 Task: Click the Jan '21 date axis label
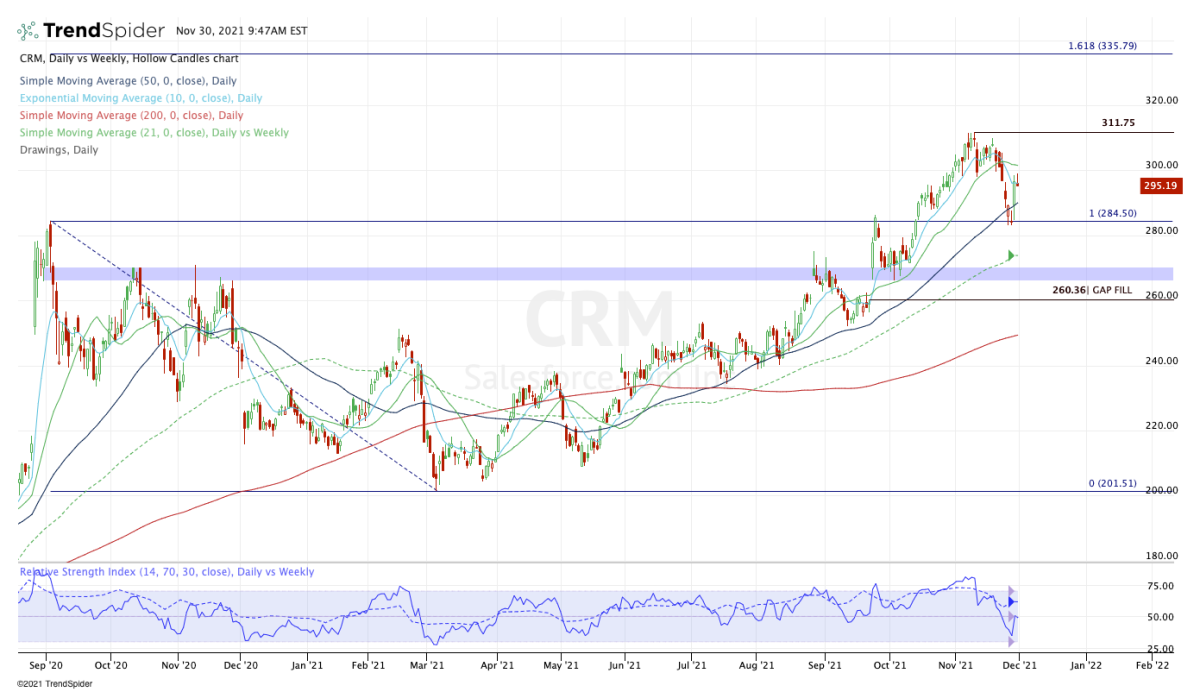pos(307,663)
